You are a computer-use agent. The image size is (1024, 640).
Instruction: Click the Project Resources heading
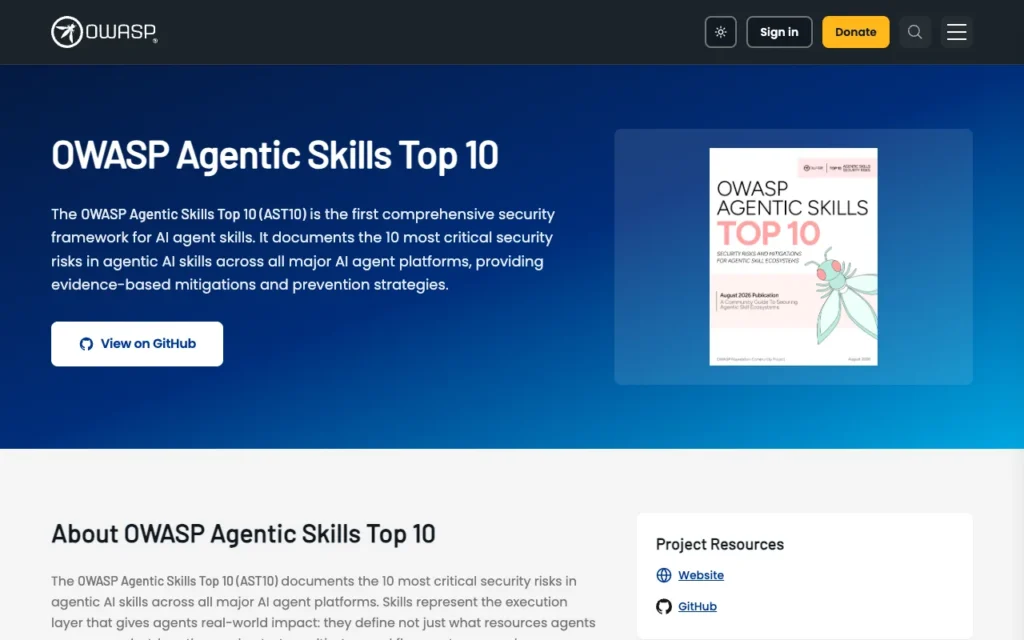(720, 545)
